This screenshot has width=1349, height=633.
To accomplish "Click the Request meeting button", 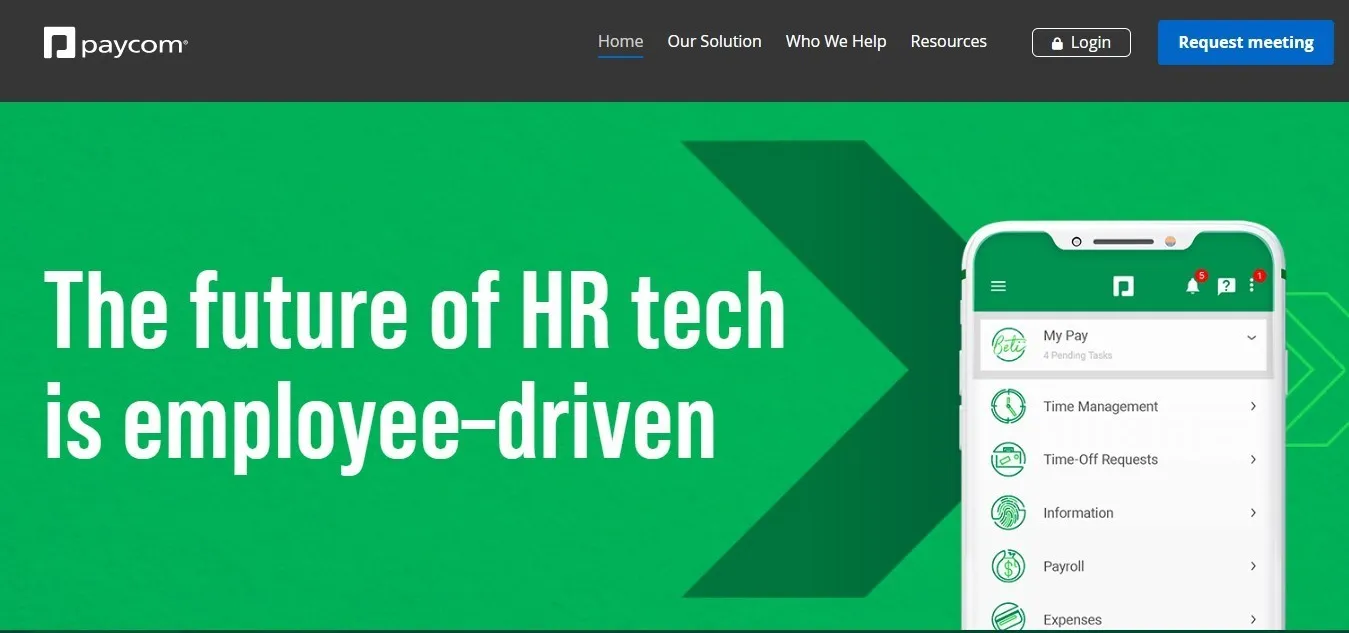I will [1245, 42].
